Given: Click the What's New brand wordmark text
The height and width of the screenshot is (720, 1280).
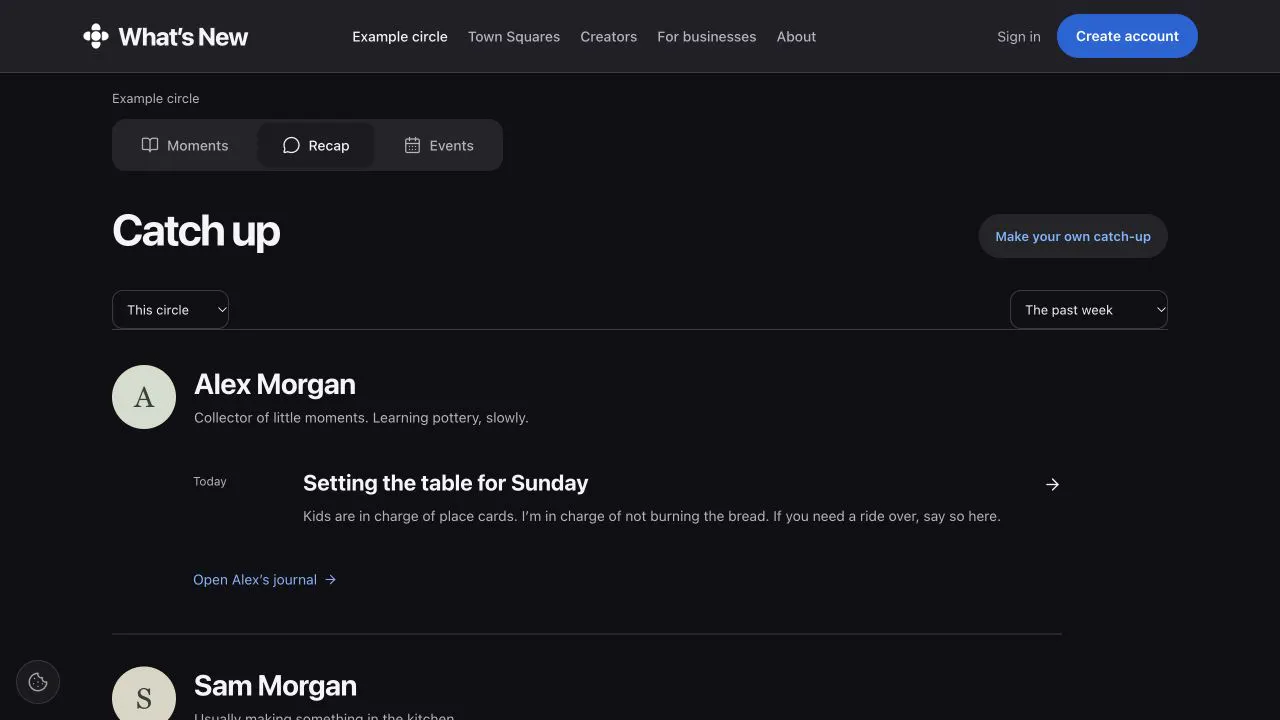Looking at the screenshot, I should (x=183, y=37).
